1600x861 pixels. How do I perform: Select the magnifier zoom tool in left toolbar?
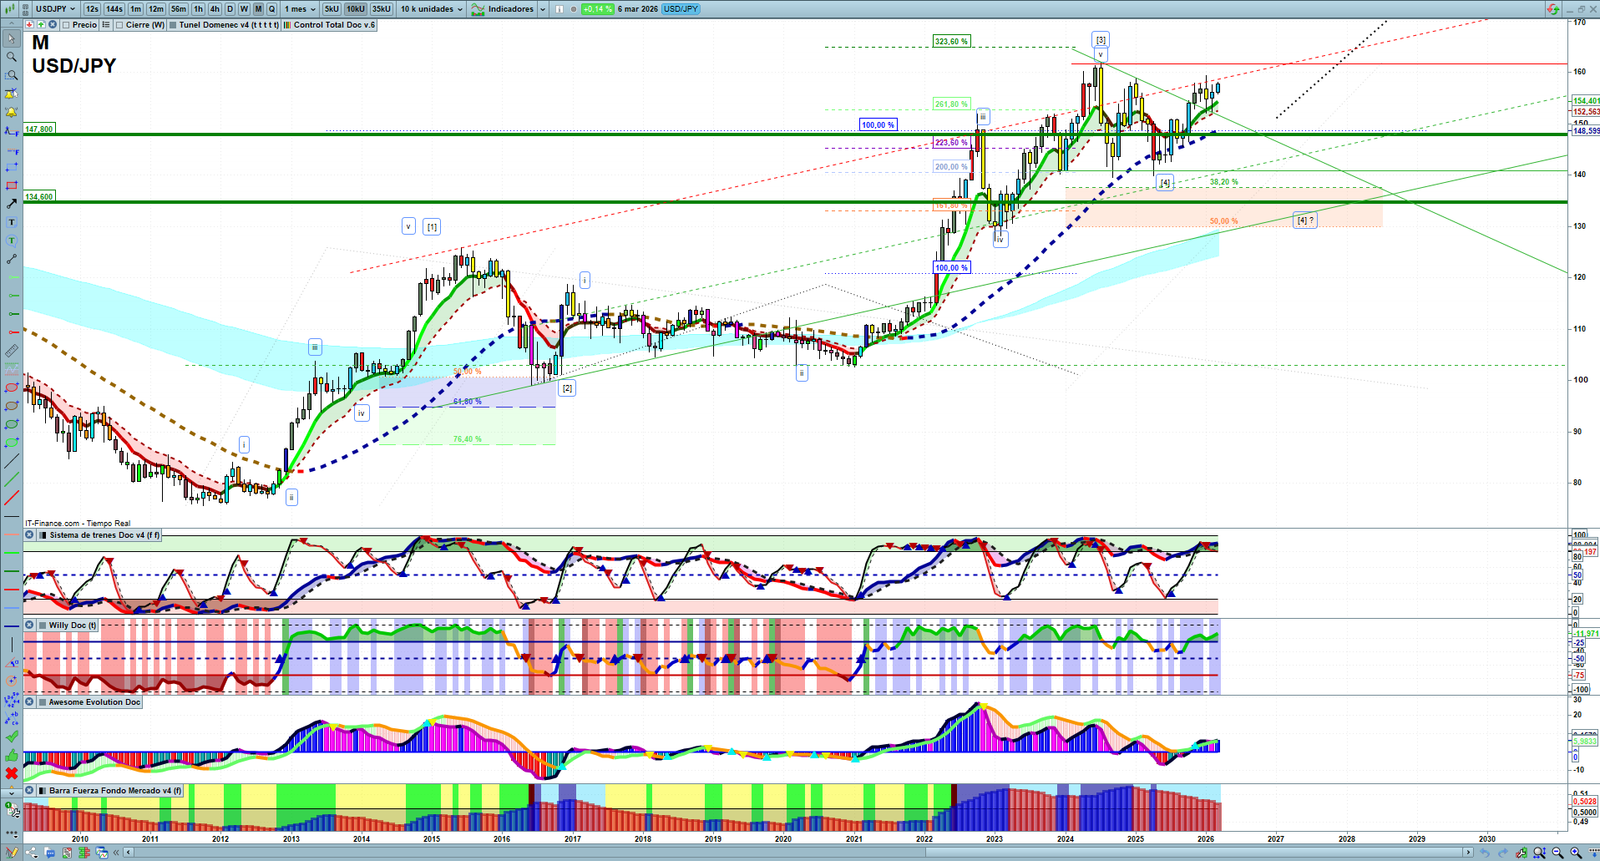click(12, 57)
